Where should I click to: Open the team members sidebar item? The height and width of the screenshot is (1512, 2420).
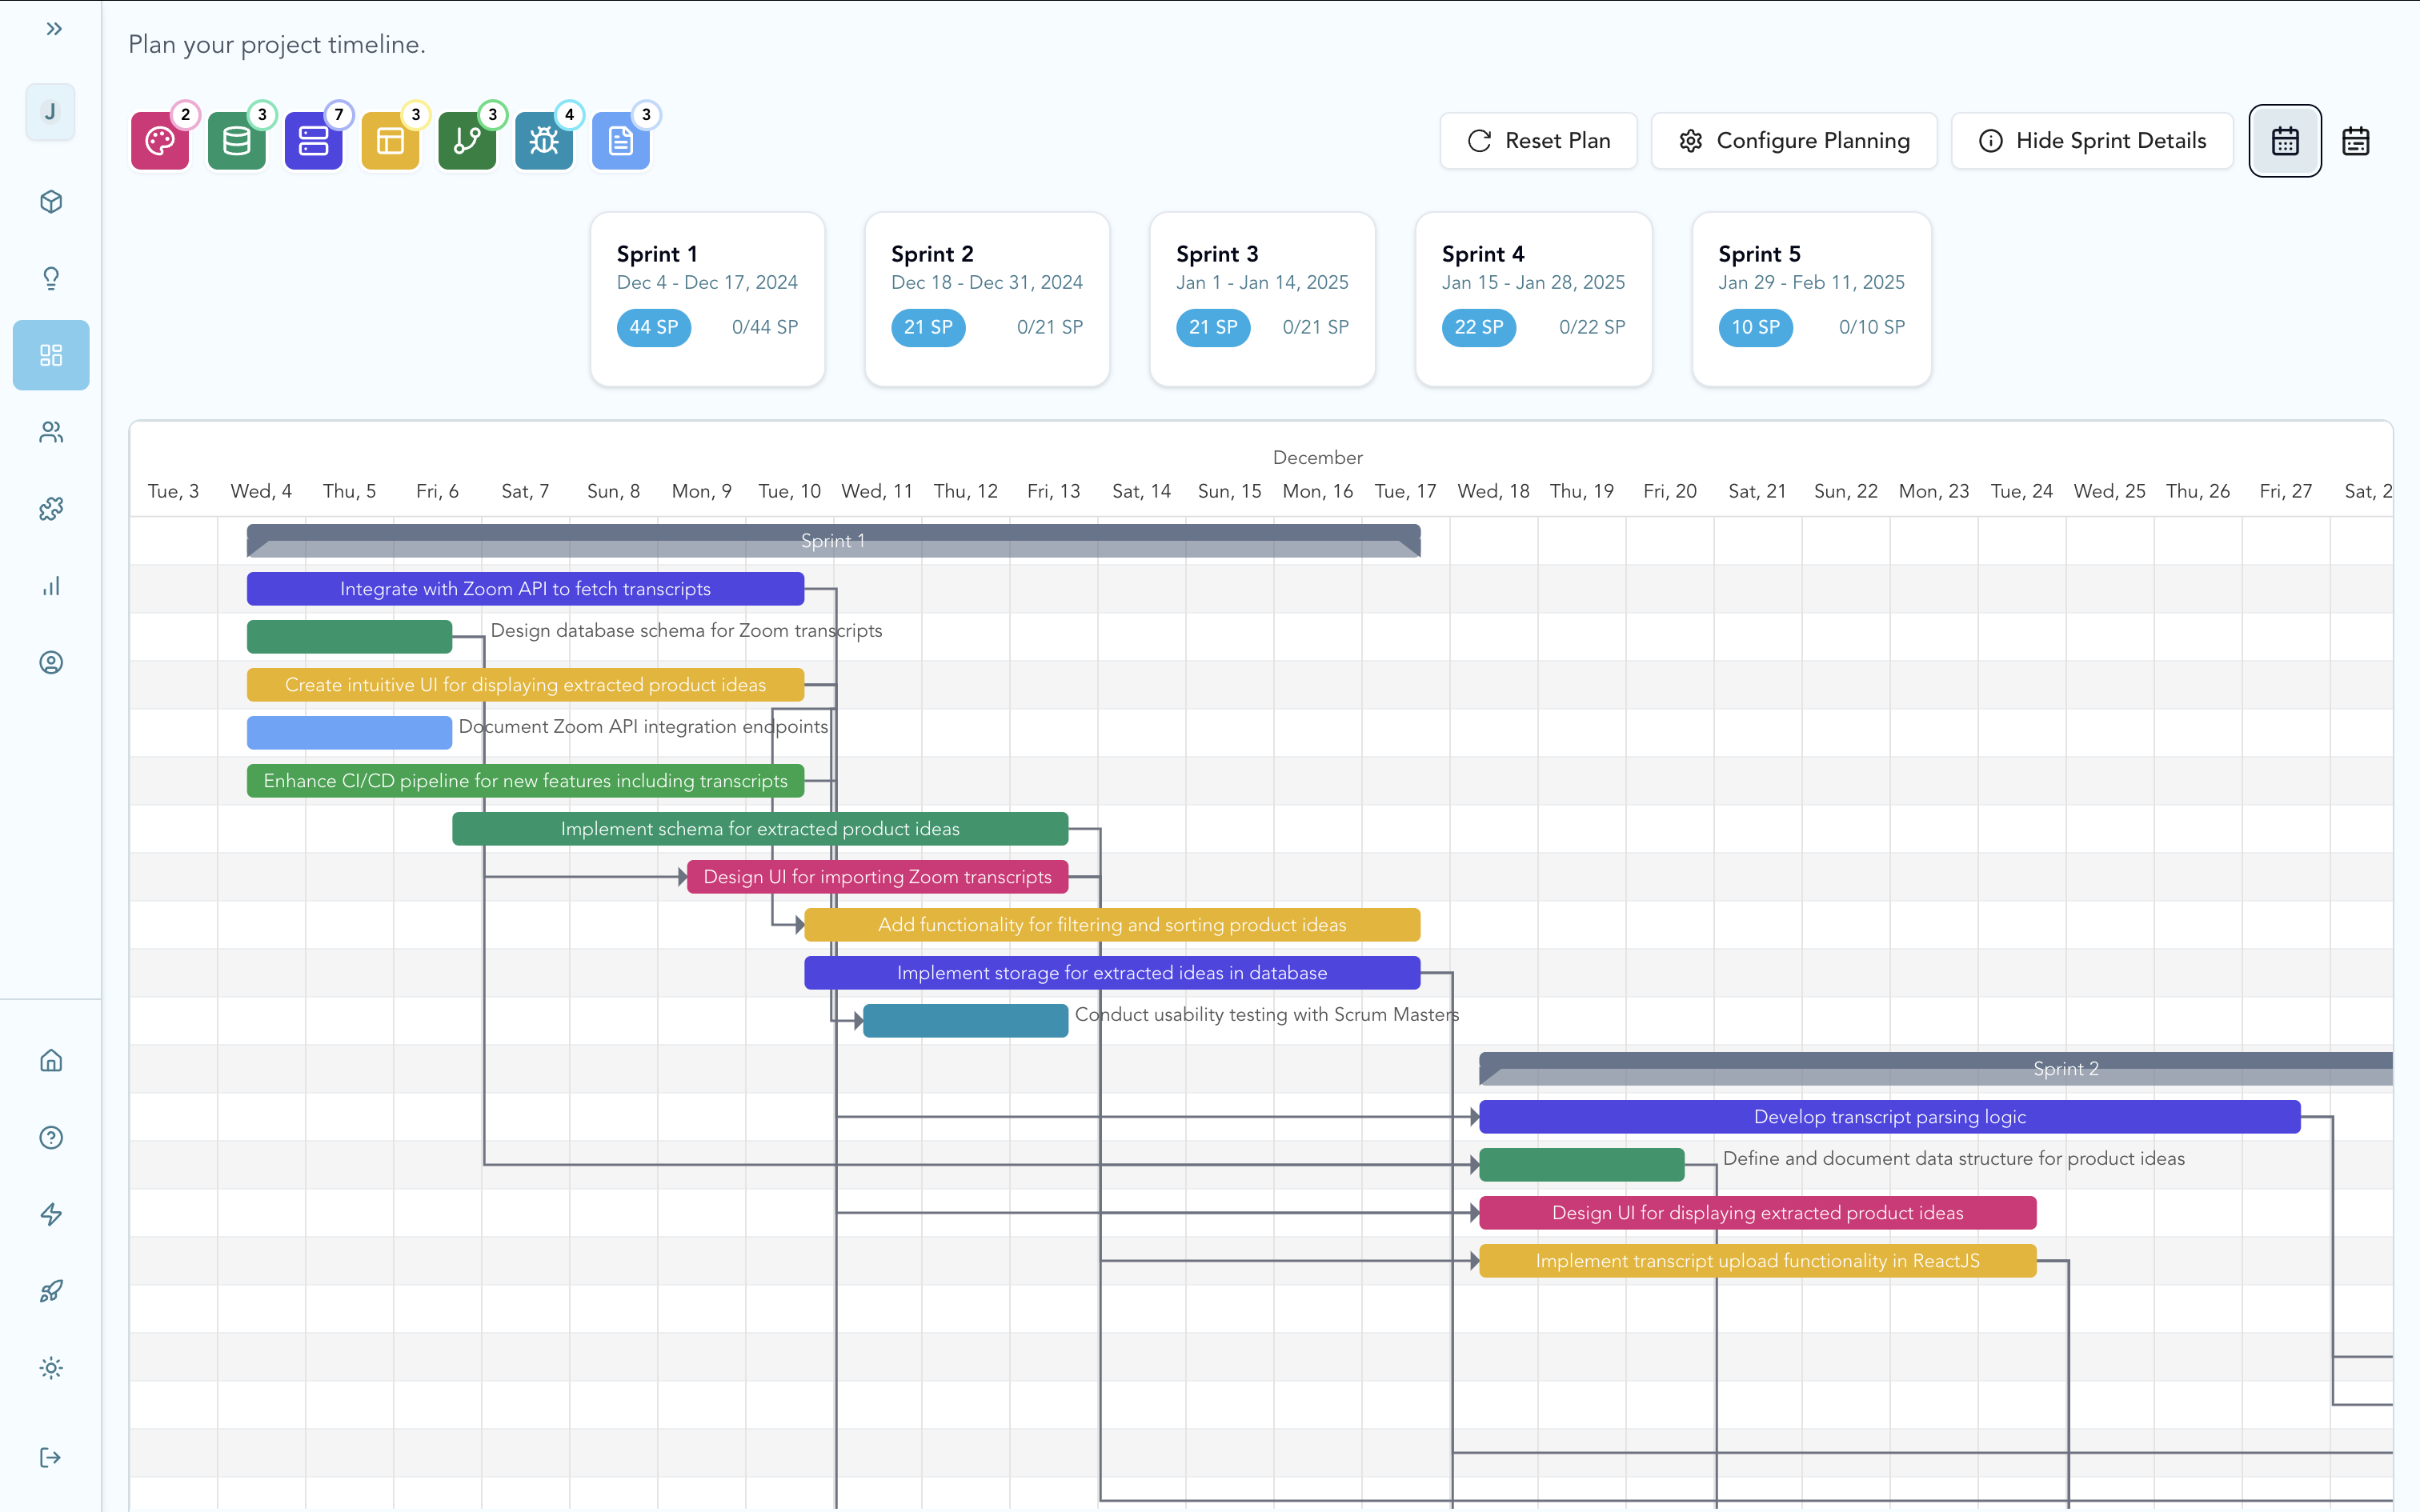tap(51, 432)
